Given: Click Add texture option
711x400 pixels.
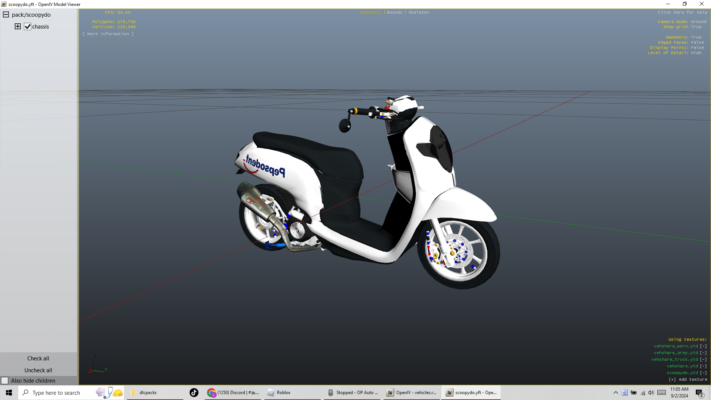Looking at the screenshot, I should pos(688,380).
